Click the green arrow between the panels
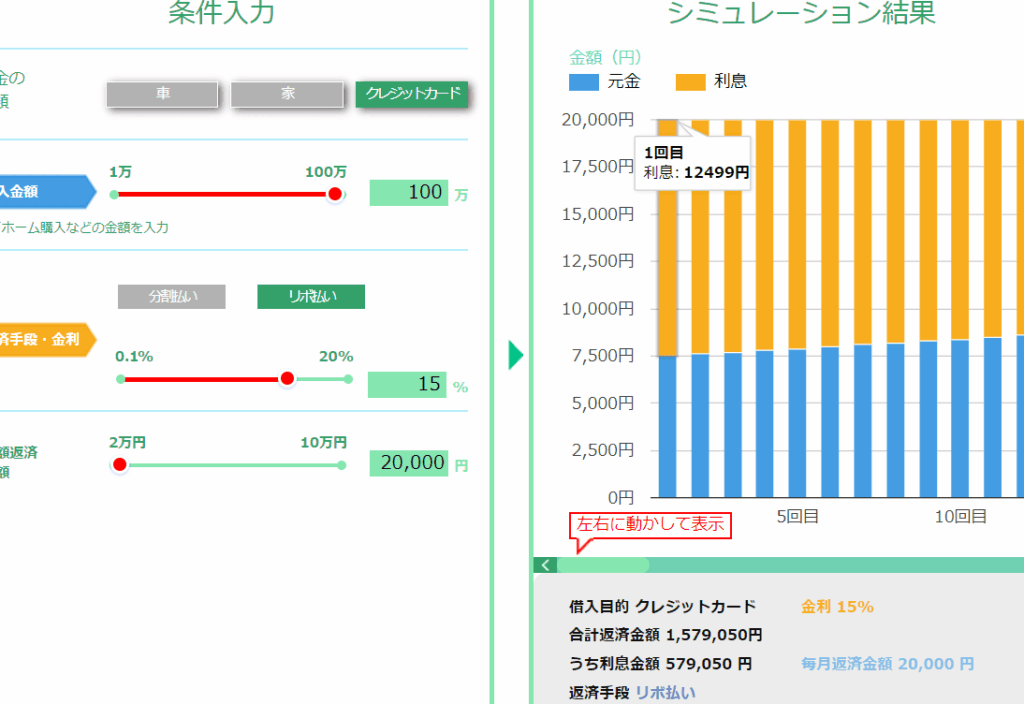The width and height of the screenshot is (1024, 704). [x=515, y=355]
